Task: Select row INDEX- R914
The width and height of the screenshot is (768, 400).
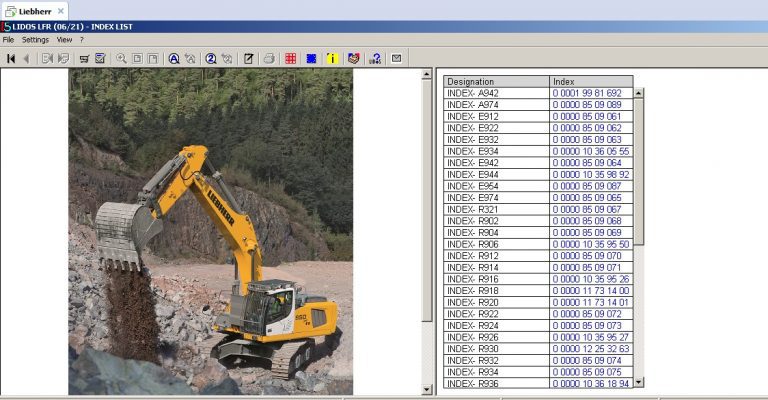Action: coord(538,267)
